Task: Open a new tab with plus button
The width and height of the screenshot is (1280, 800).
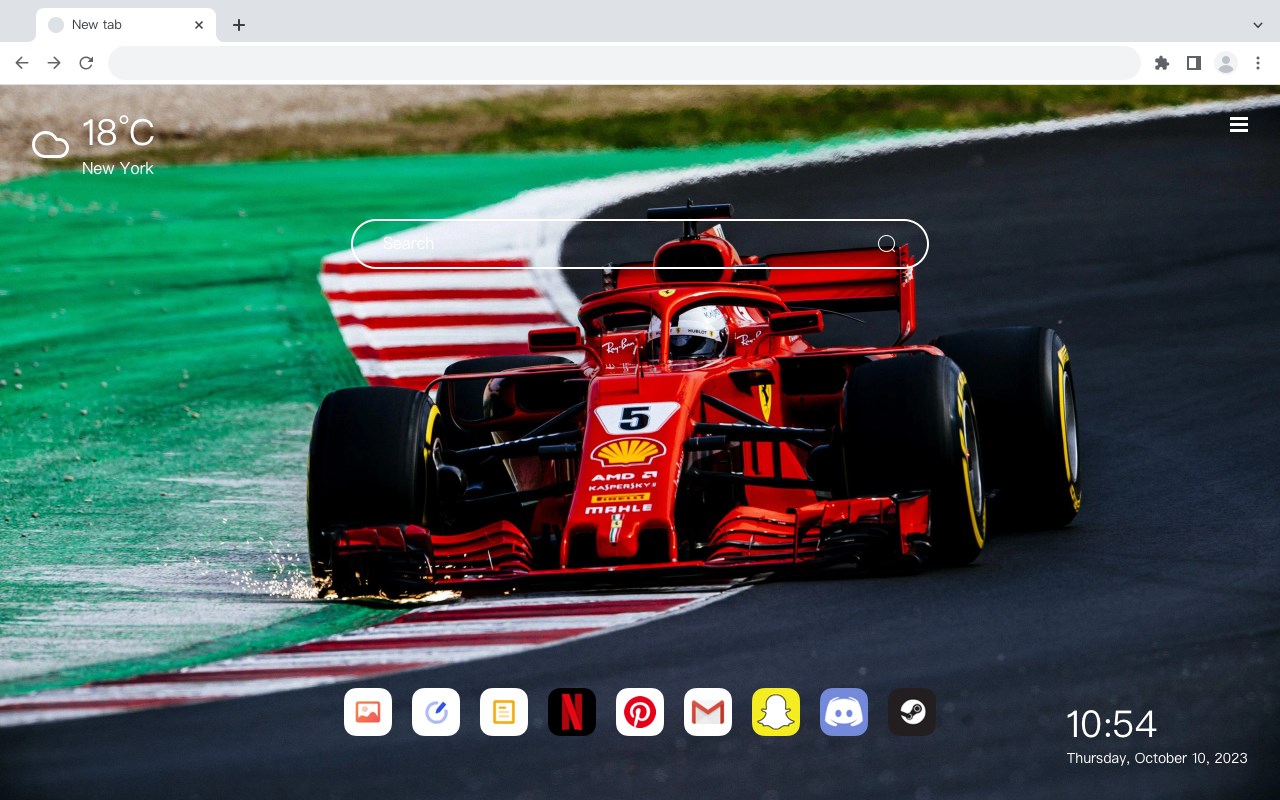Action: tap(238, 25)
